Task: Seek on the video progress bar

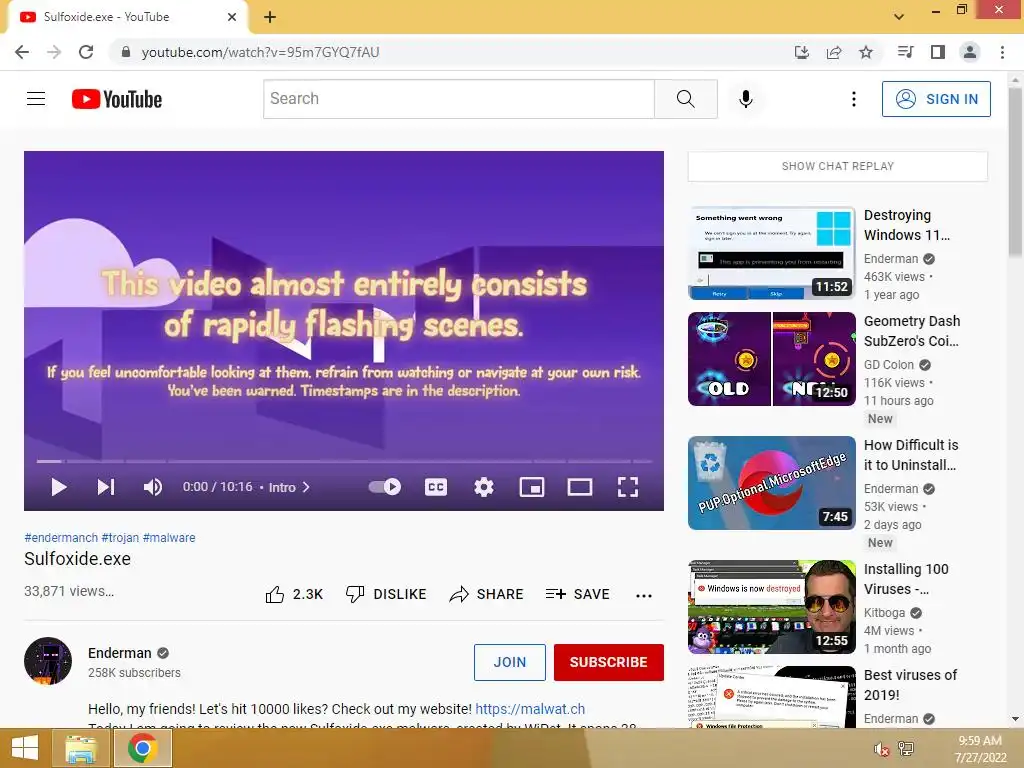Action: click(344, 461)
